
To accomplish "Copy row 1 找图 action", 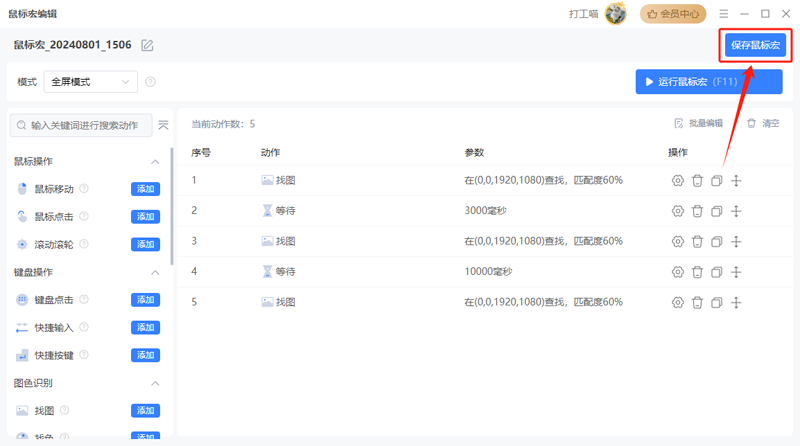I will [716, 181].
